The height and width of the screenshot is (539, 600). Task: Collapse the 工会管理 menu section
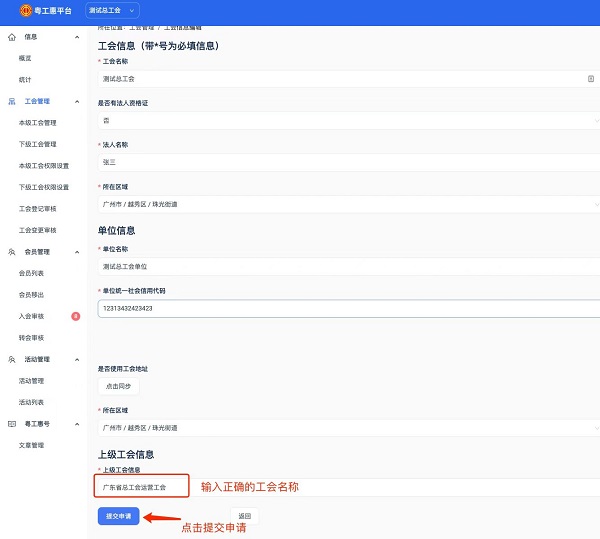(77, 101)
